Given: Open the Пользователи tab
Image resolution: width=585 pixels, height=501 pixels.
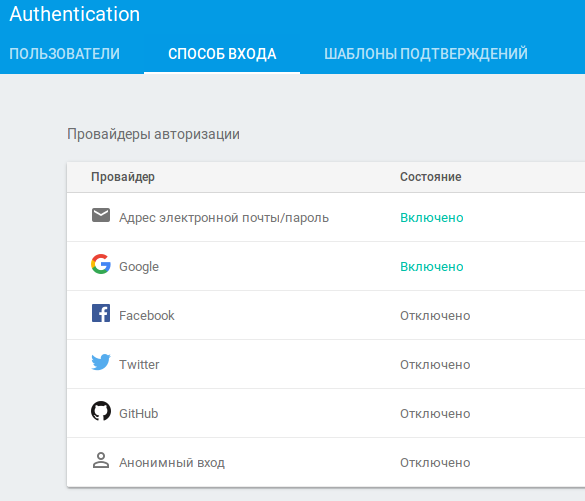Looking at the screenshot, I should click(65, 54).
